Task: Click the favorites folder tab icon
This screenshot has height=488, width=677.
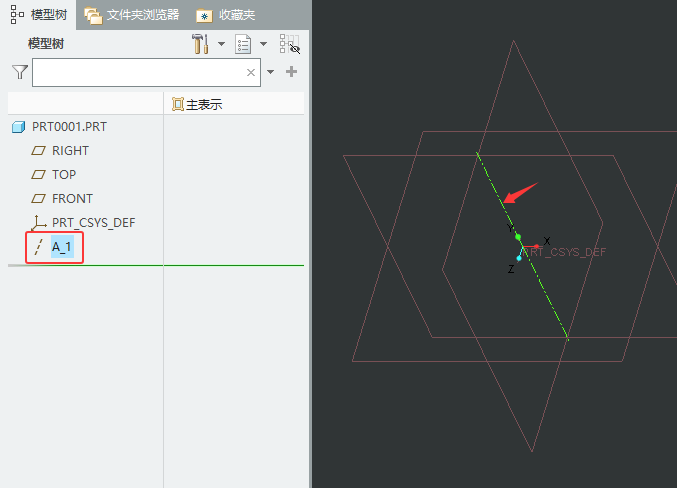Action: pyautogui.click(x=204, y=16)
